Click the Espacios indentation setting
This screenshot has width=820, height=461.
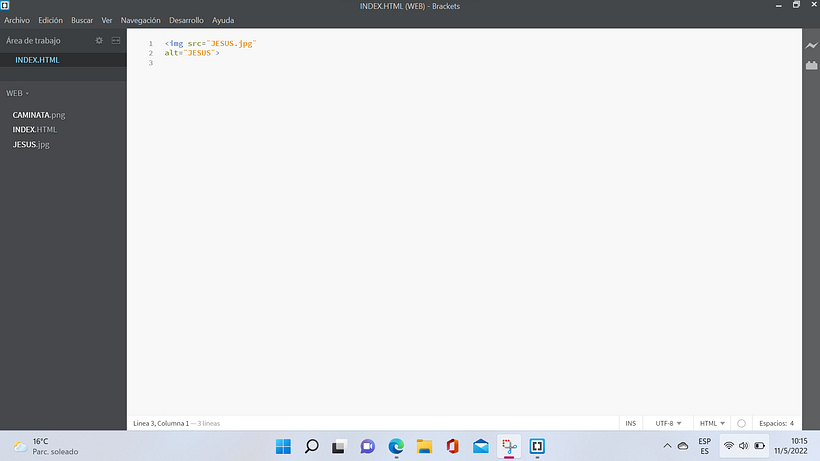click(776, 423)
